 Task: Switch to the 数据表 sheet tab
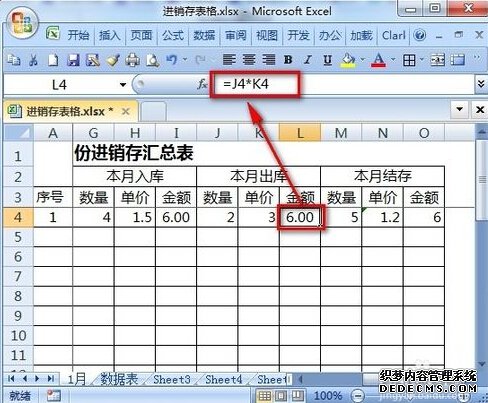click(119, 379)
